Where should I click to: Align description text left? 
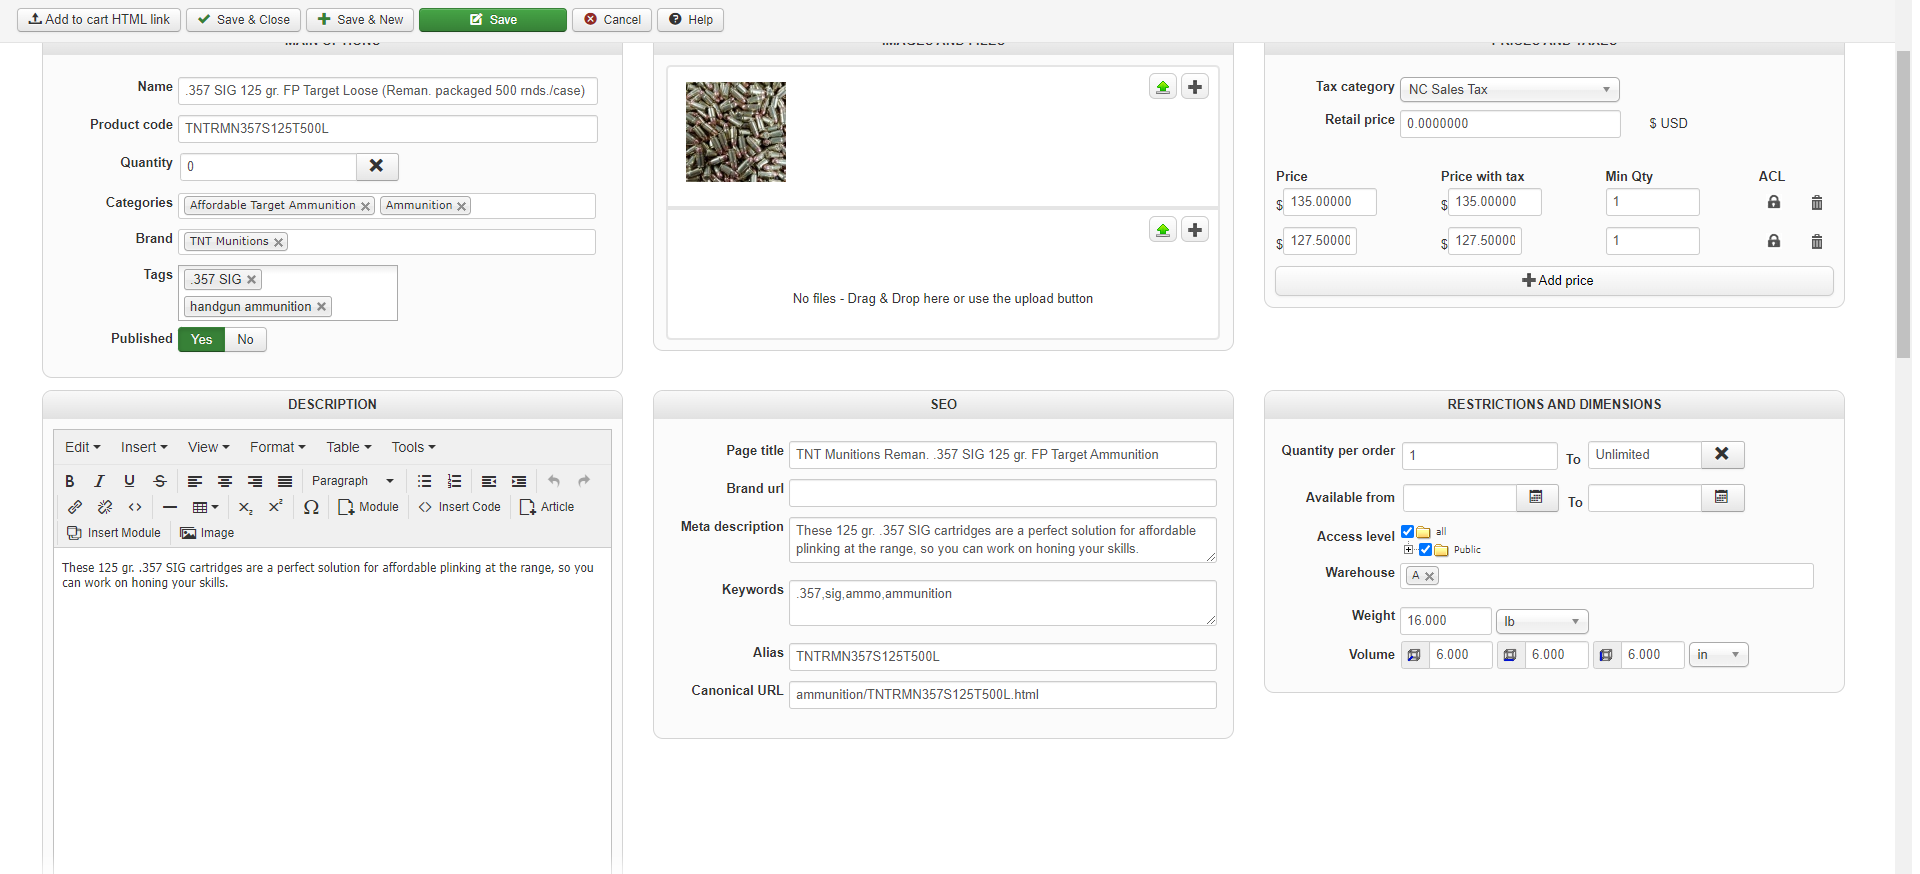(x=195, y=481)
